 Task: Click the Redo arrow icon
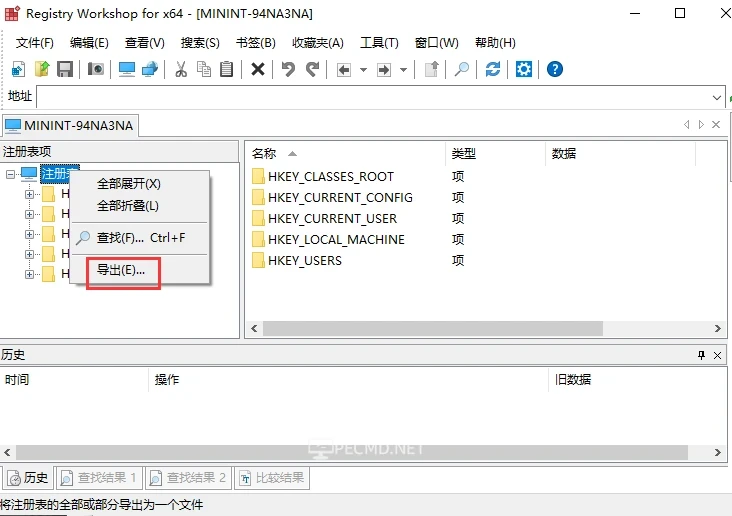pyautogui.click(x=312, y=70)
